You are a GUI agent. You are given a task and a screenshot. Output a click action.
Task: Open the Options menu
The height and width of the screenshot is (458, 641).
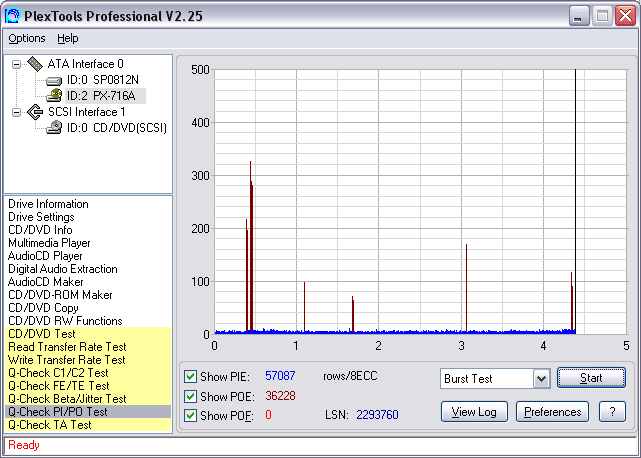(x=27, y=38)
